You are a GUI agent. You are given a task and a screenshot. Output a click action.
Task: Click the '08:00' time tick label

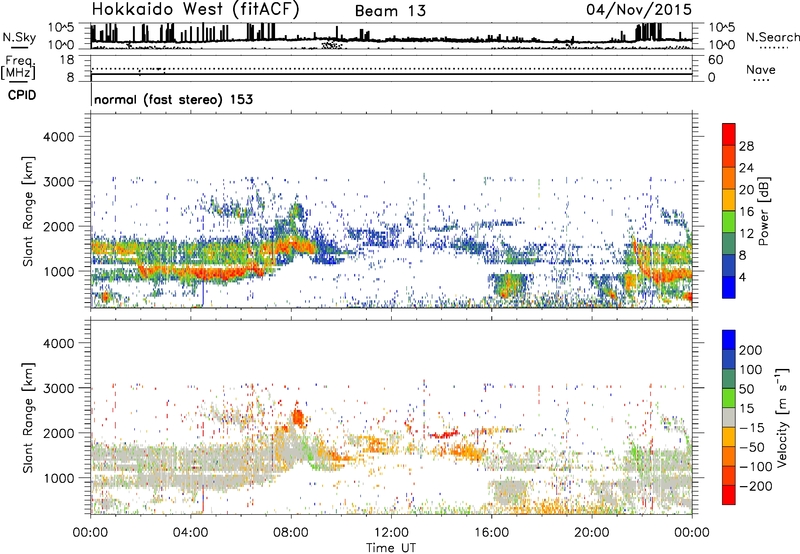click(291, 533)
